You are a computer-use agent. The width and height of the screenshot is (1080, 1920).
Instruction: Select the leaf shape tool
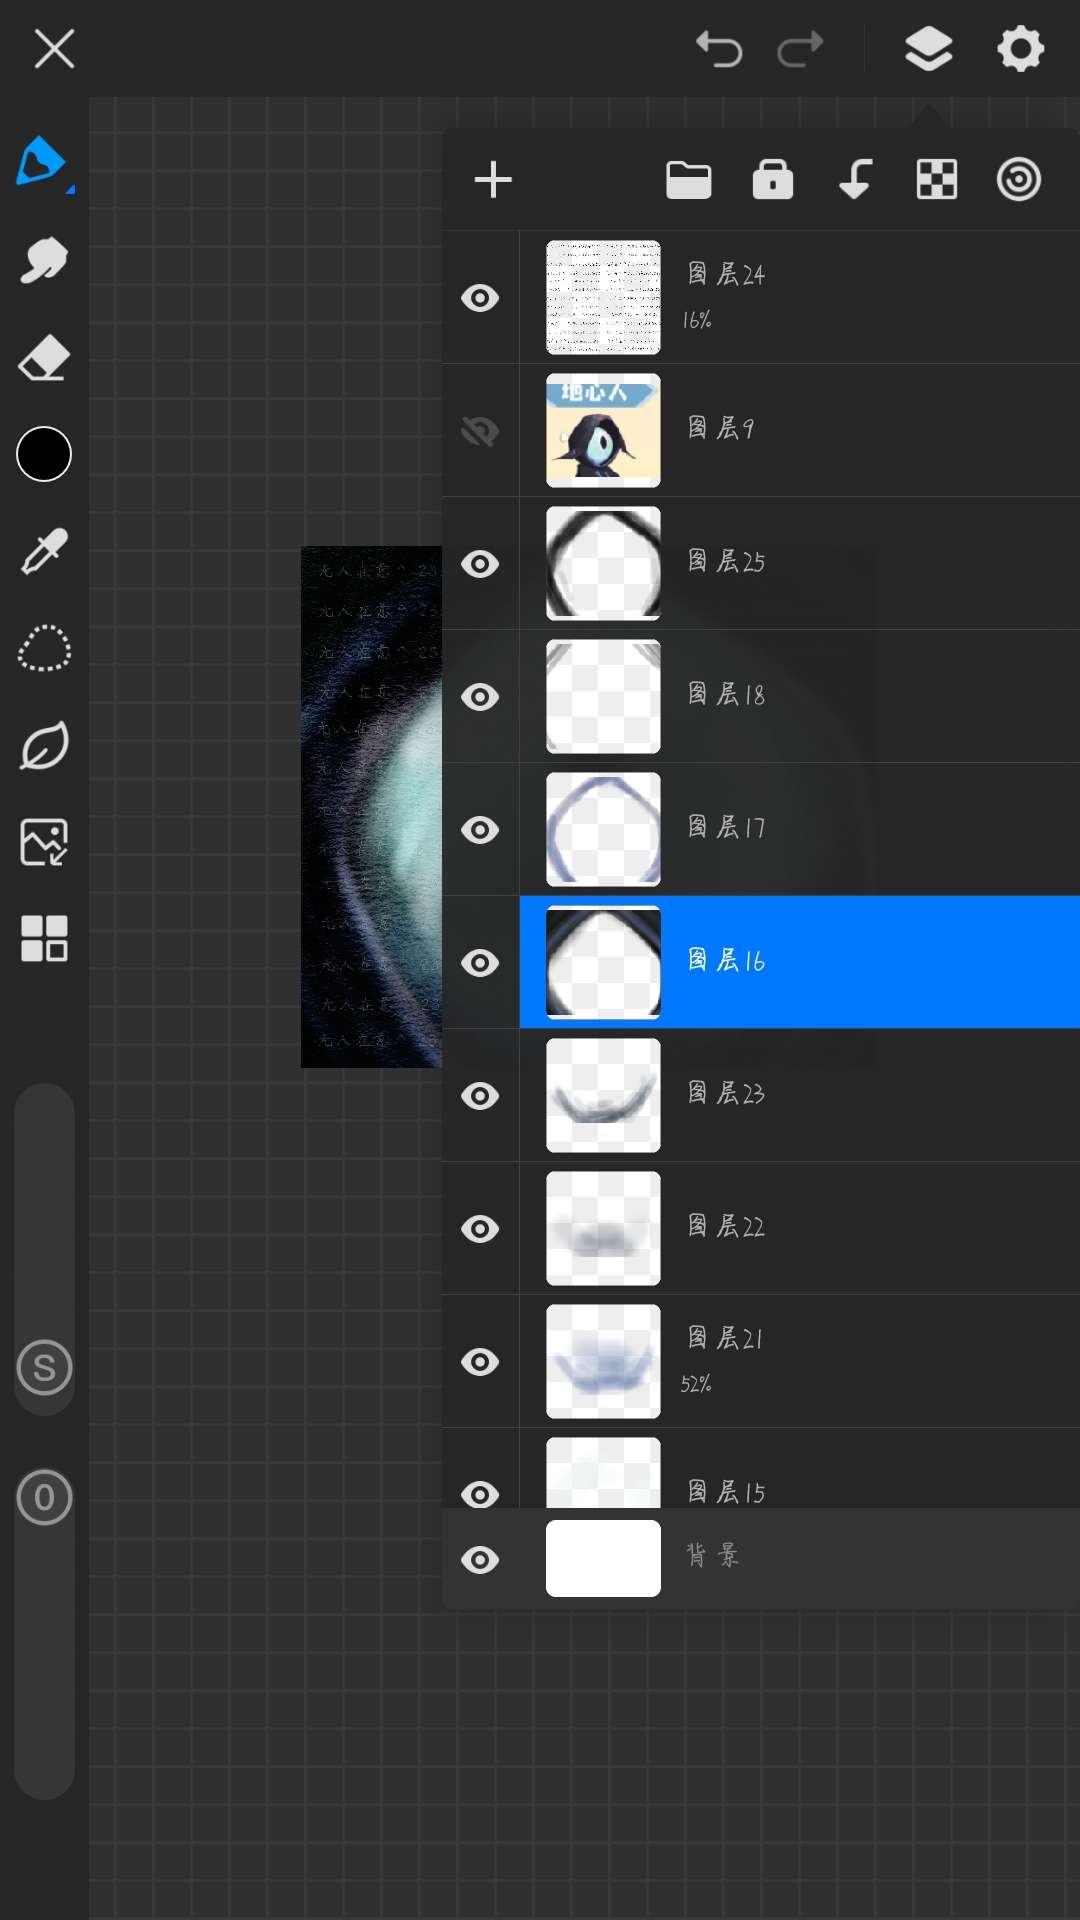coord(44,746)
